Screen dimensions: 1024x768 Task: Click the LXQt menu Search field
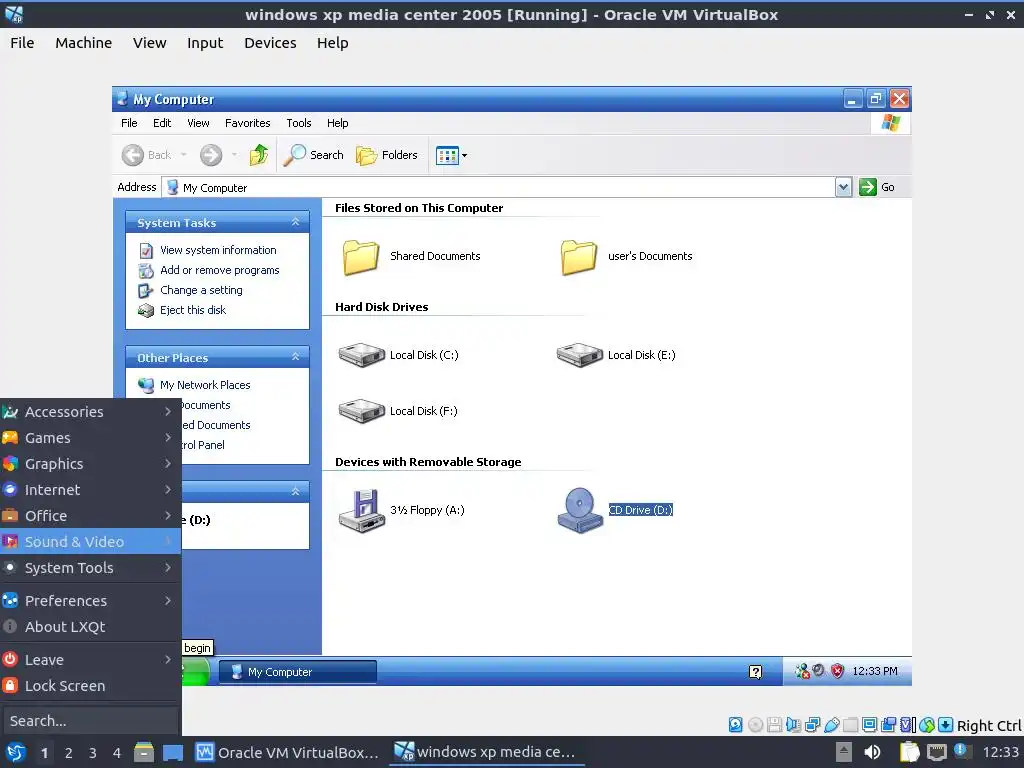coord(90,721)
